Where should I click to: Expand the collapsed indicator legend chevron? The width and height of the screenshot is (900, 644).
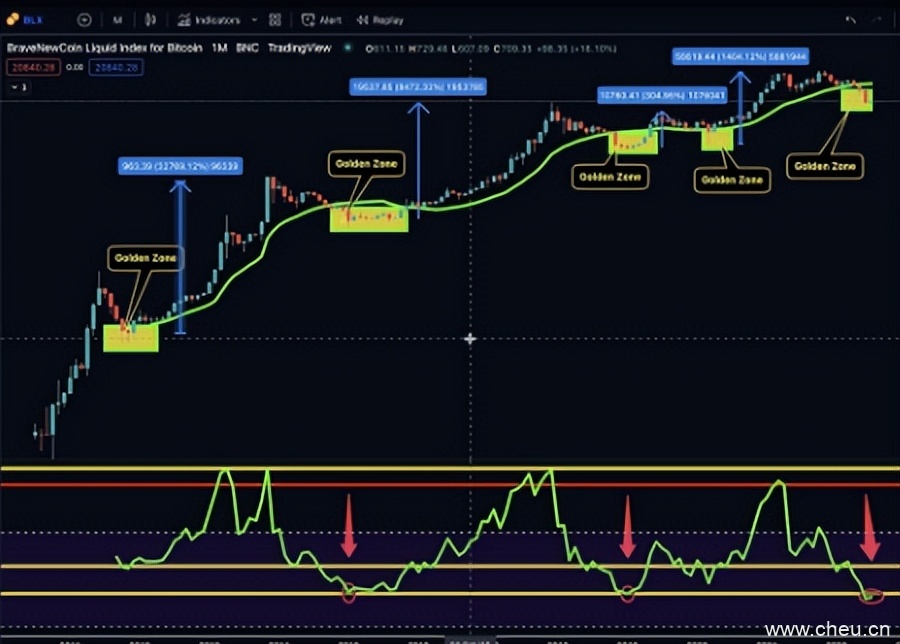(17, 87)
